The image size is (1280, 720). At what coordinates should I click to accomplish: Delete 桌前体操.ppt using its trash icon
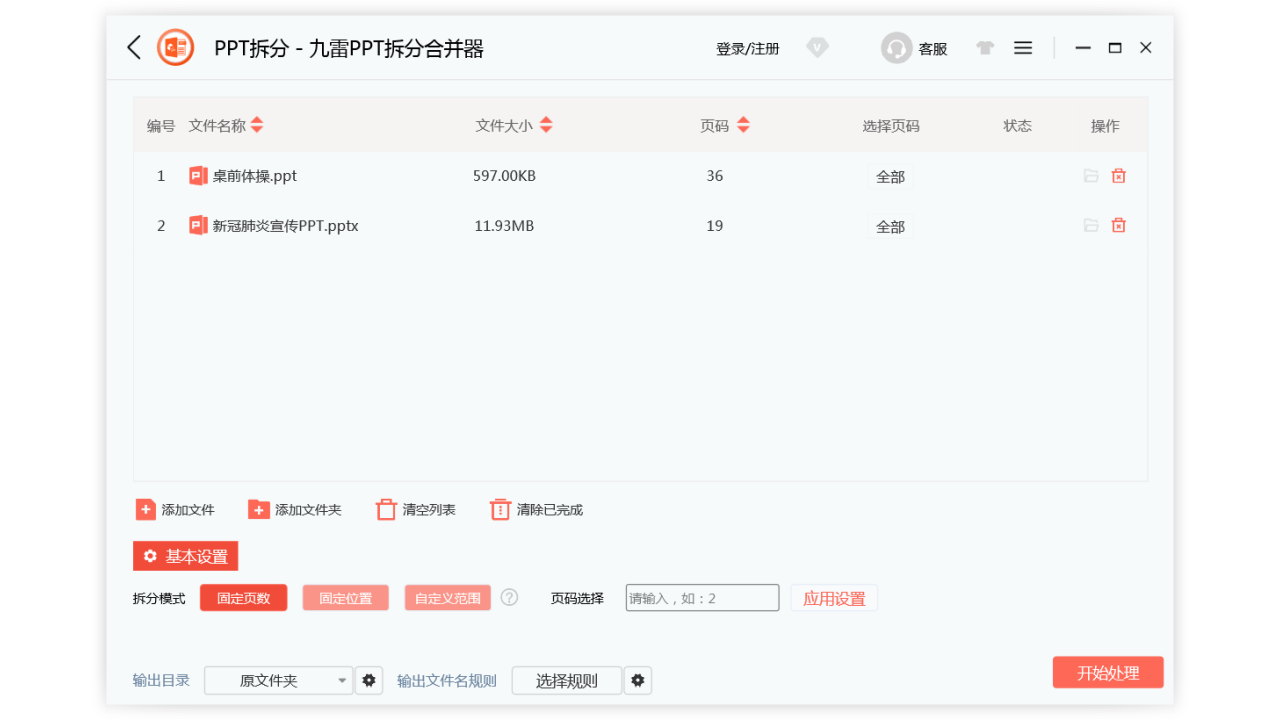point(1118,175)
